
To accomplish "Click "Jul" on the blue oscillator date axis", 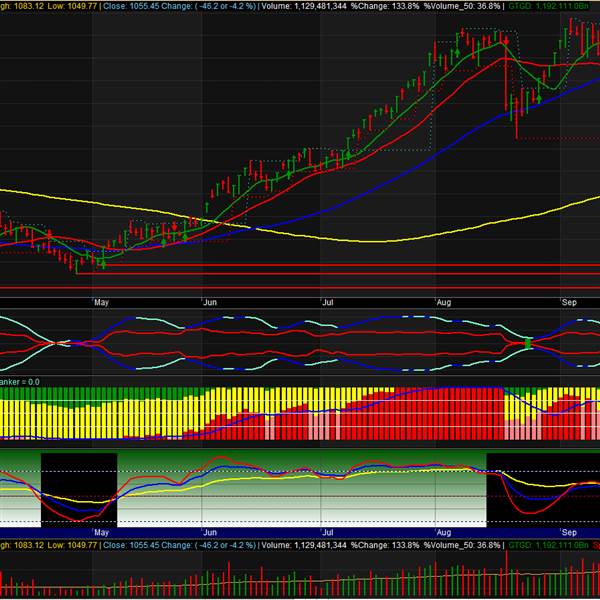I will tap(328, 532).
